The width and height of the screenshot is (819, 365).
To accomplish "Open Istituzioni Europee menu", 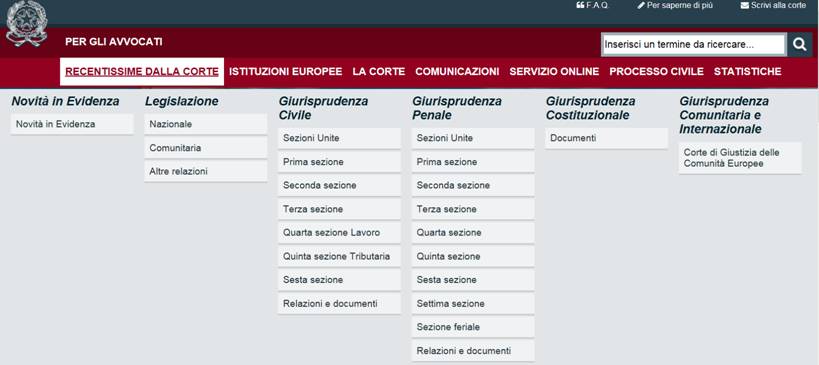I will pyautogui.click(x=285, y=72).
